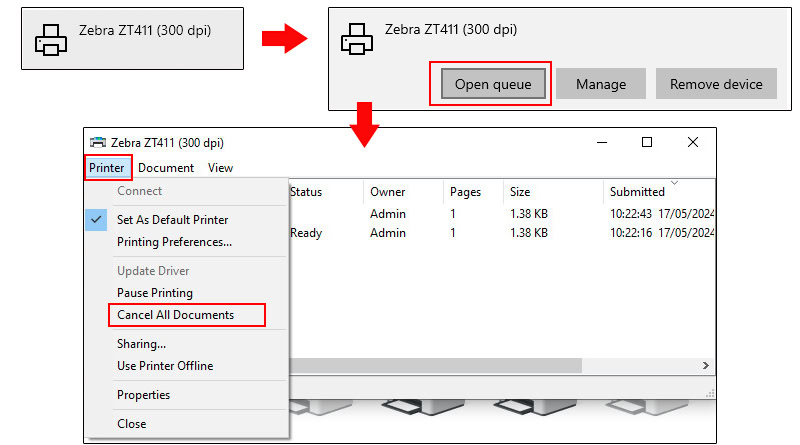The image size is (800, 445).
Task: Open the Sharing option
Action: 141,344
